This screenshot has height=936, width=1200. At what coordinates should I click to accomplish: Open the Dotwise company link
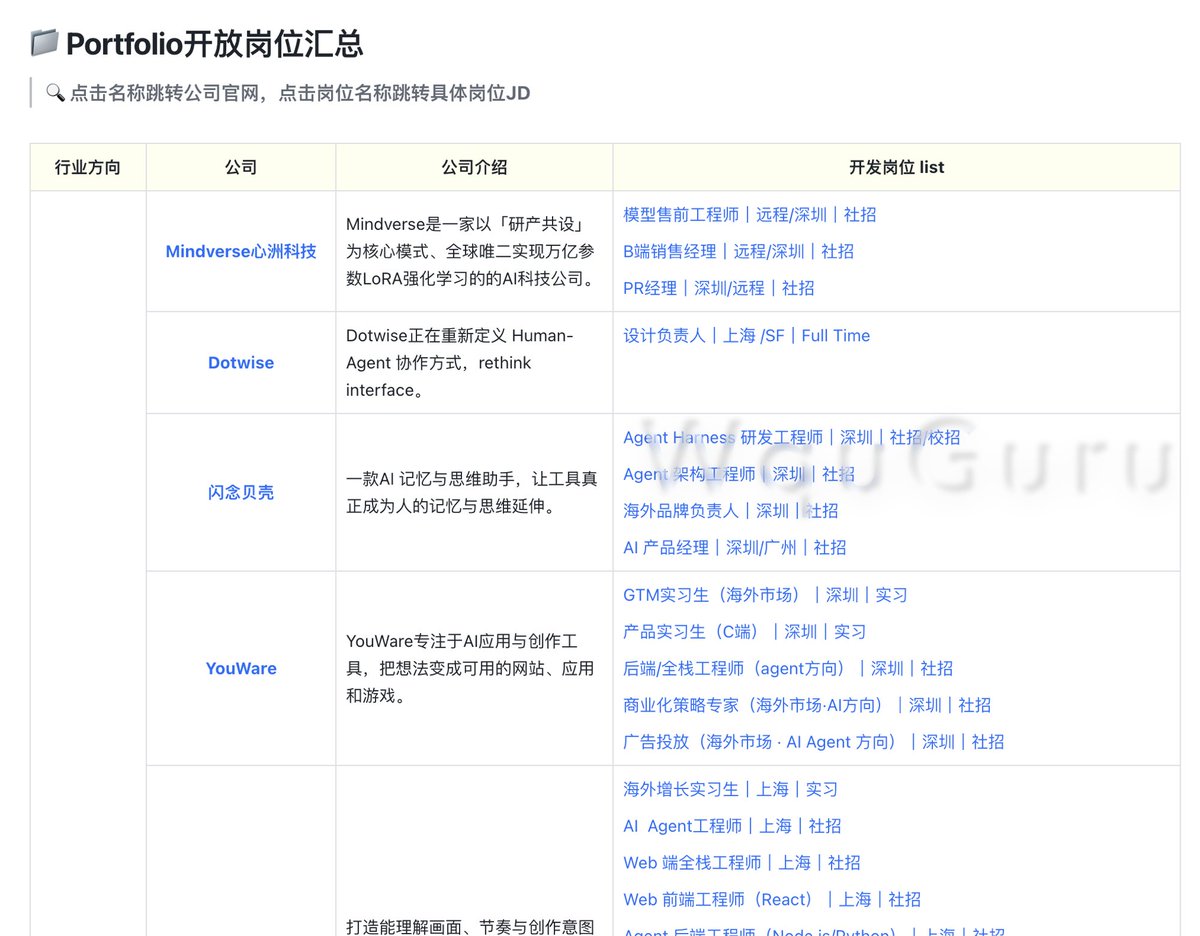[241, 363]
